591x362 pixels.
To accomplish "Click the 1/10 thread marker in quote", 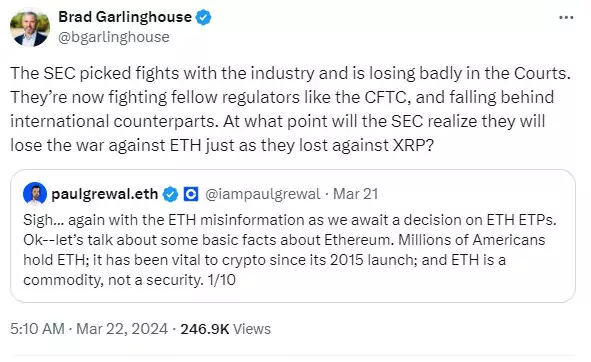I will click(221, 280).
